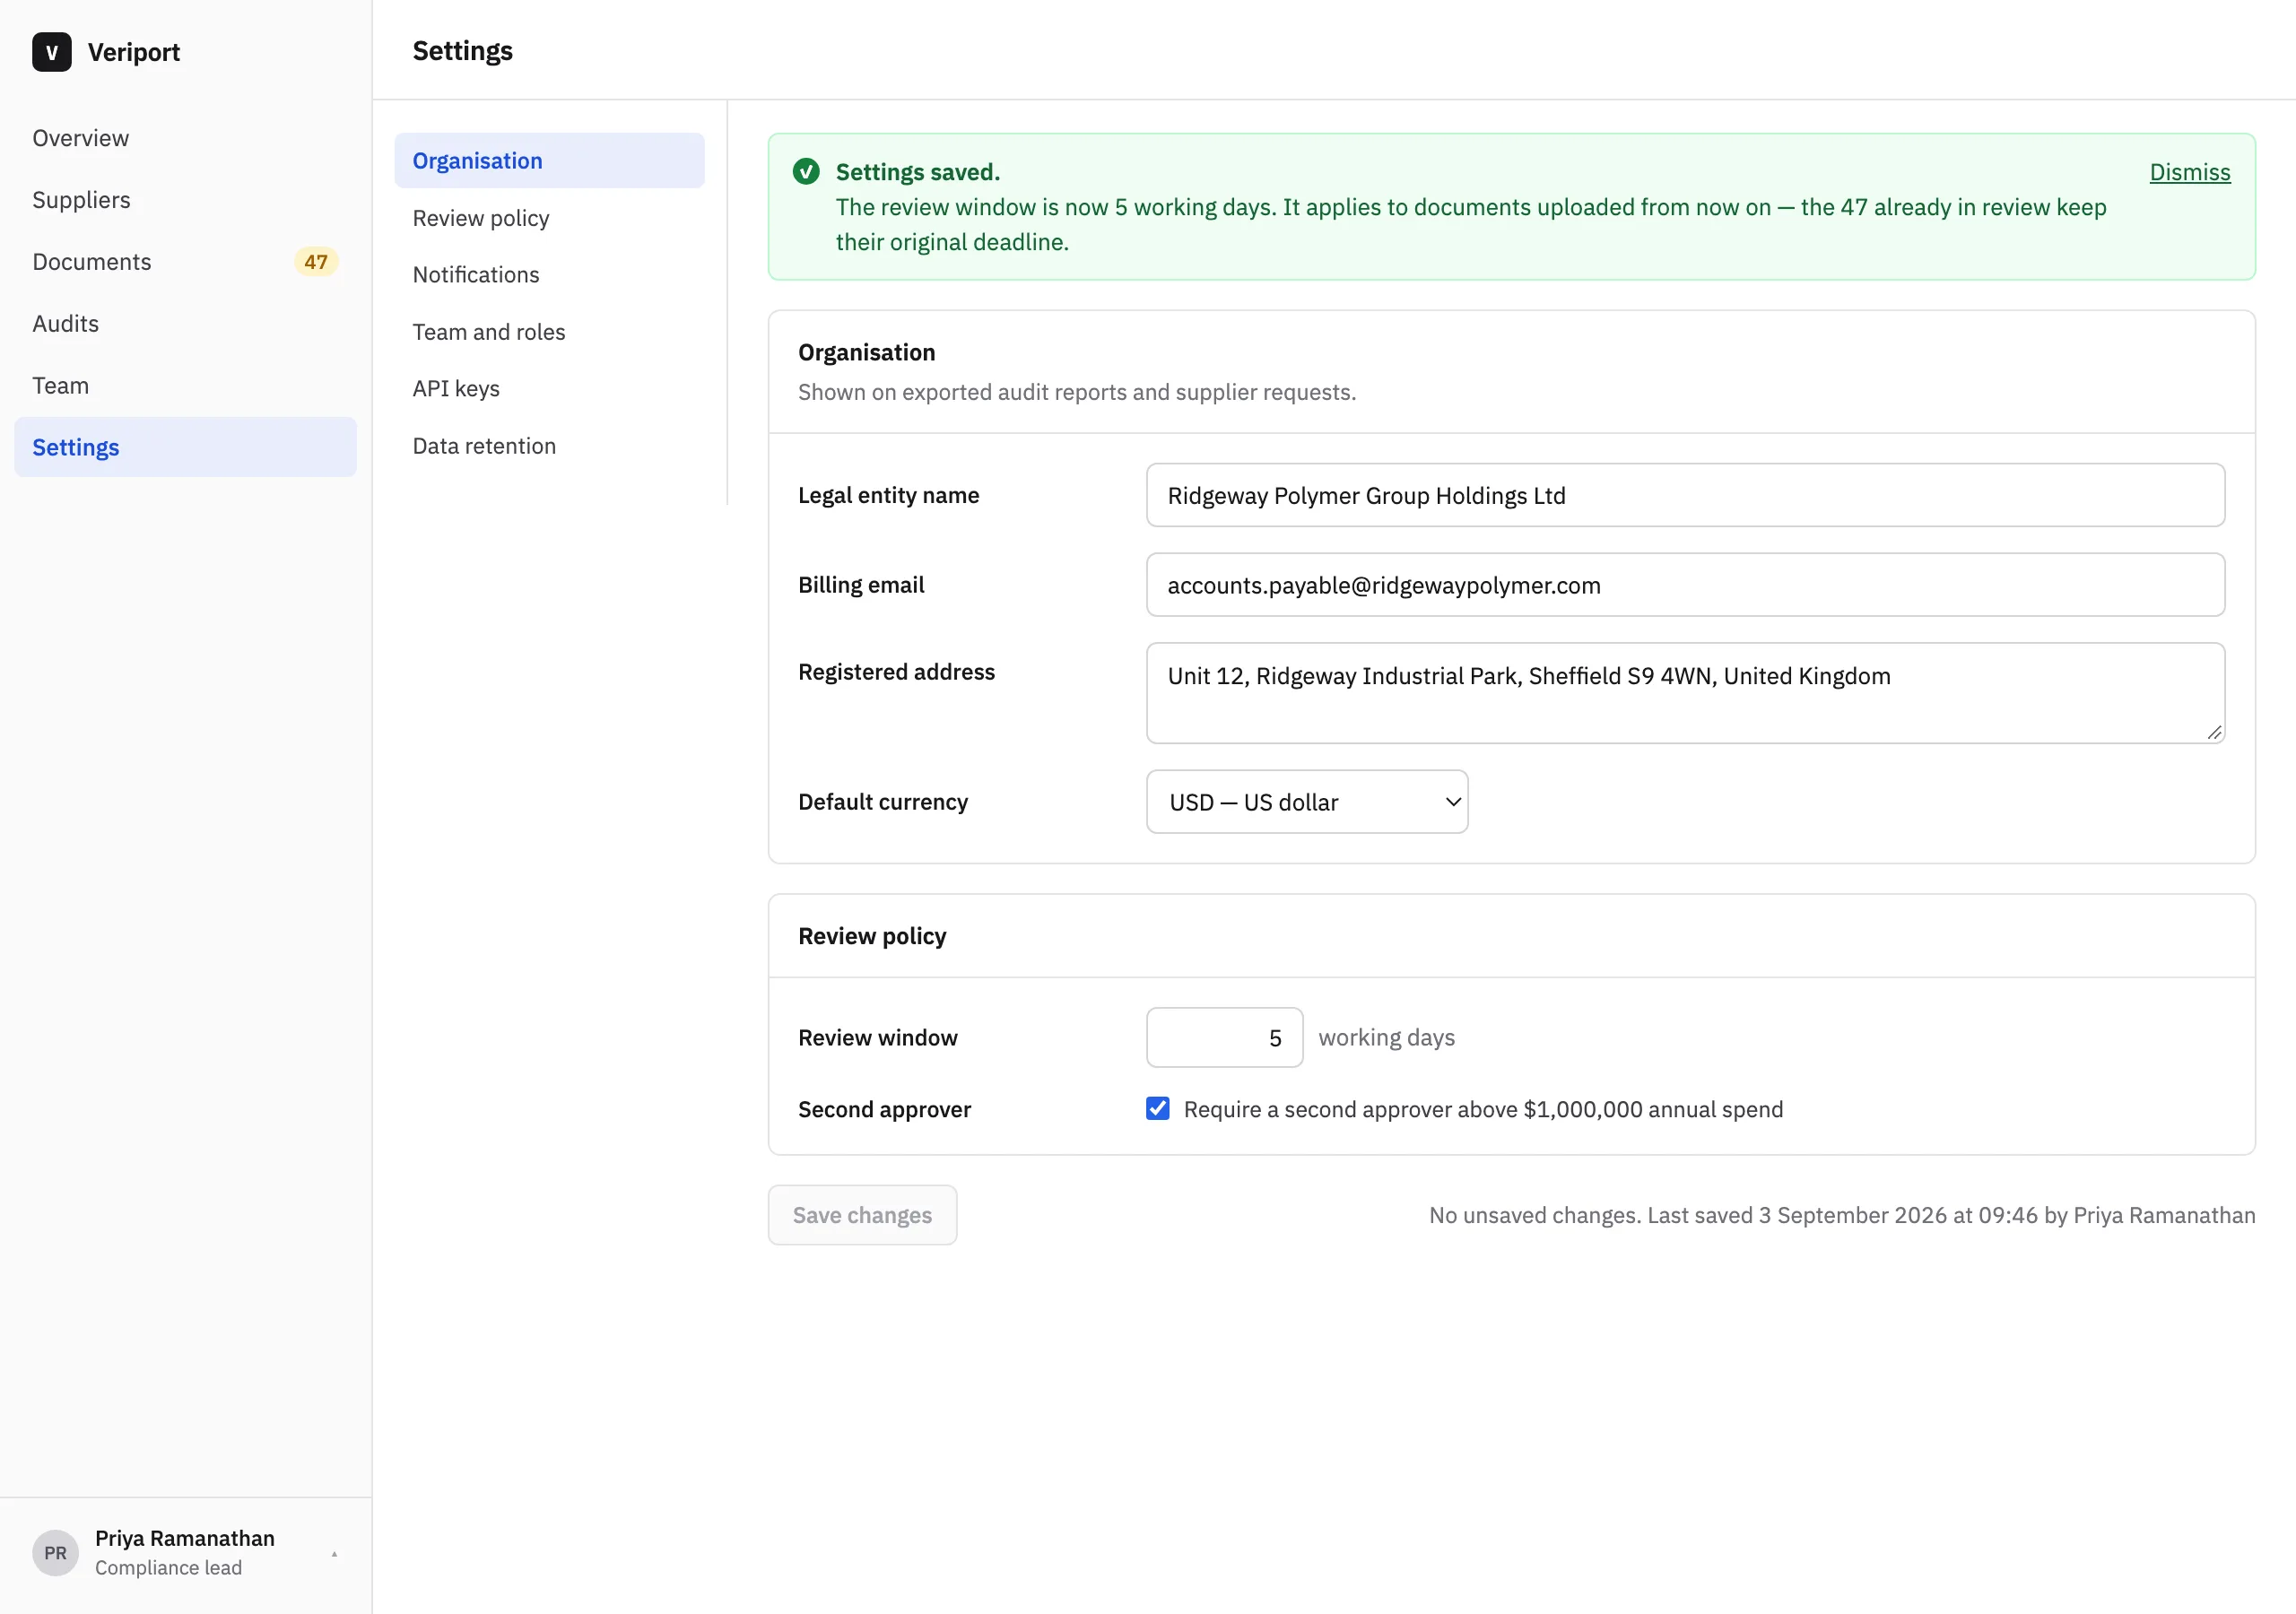
Task: Click the 47 documents badge
Action: pos(316,262)
